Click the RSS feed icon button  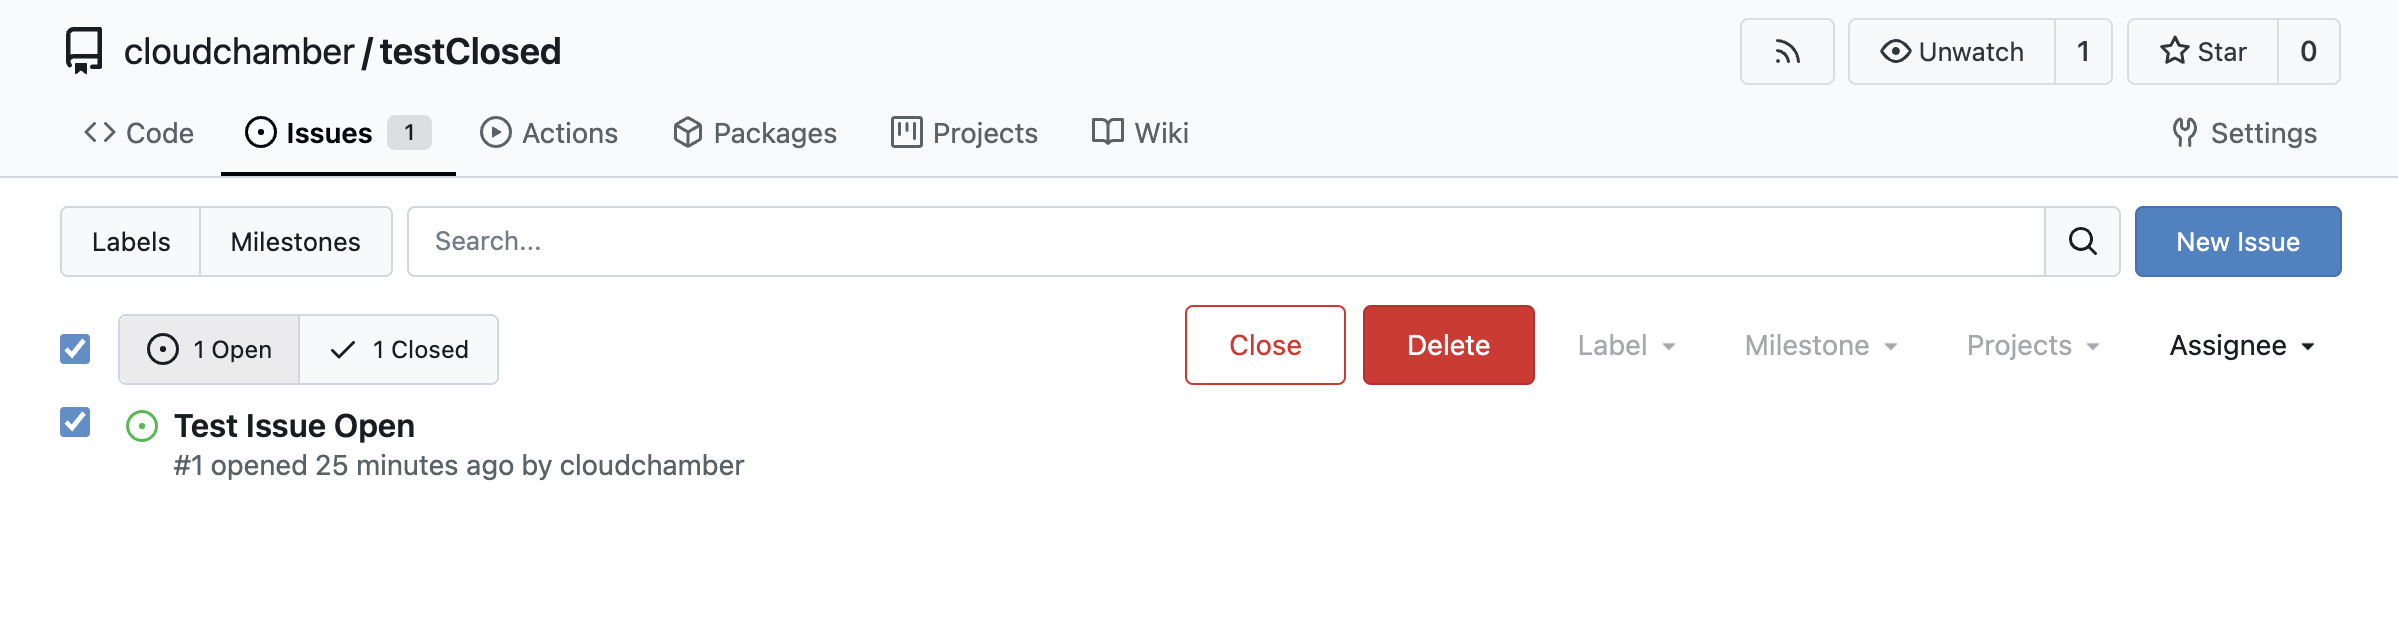(x=1787, y=52)
